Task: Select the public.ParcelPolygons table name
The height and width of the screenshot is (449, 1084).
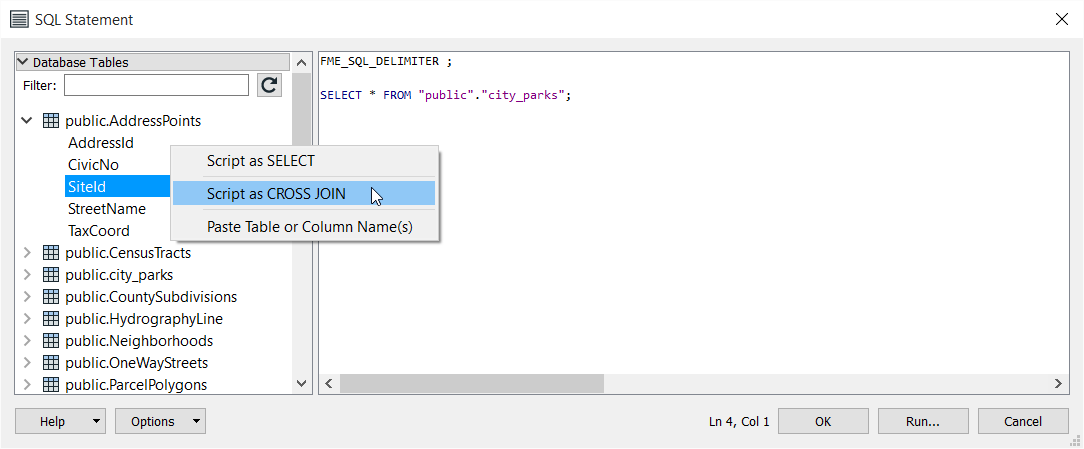Action: (x=136, y=385)
